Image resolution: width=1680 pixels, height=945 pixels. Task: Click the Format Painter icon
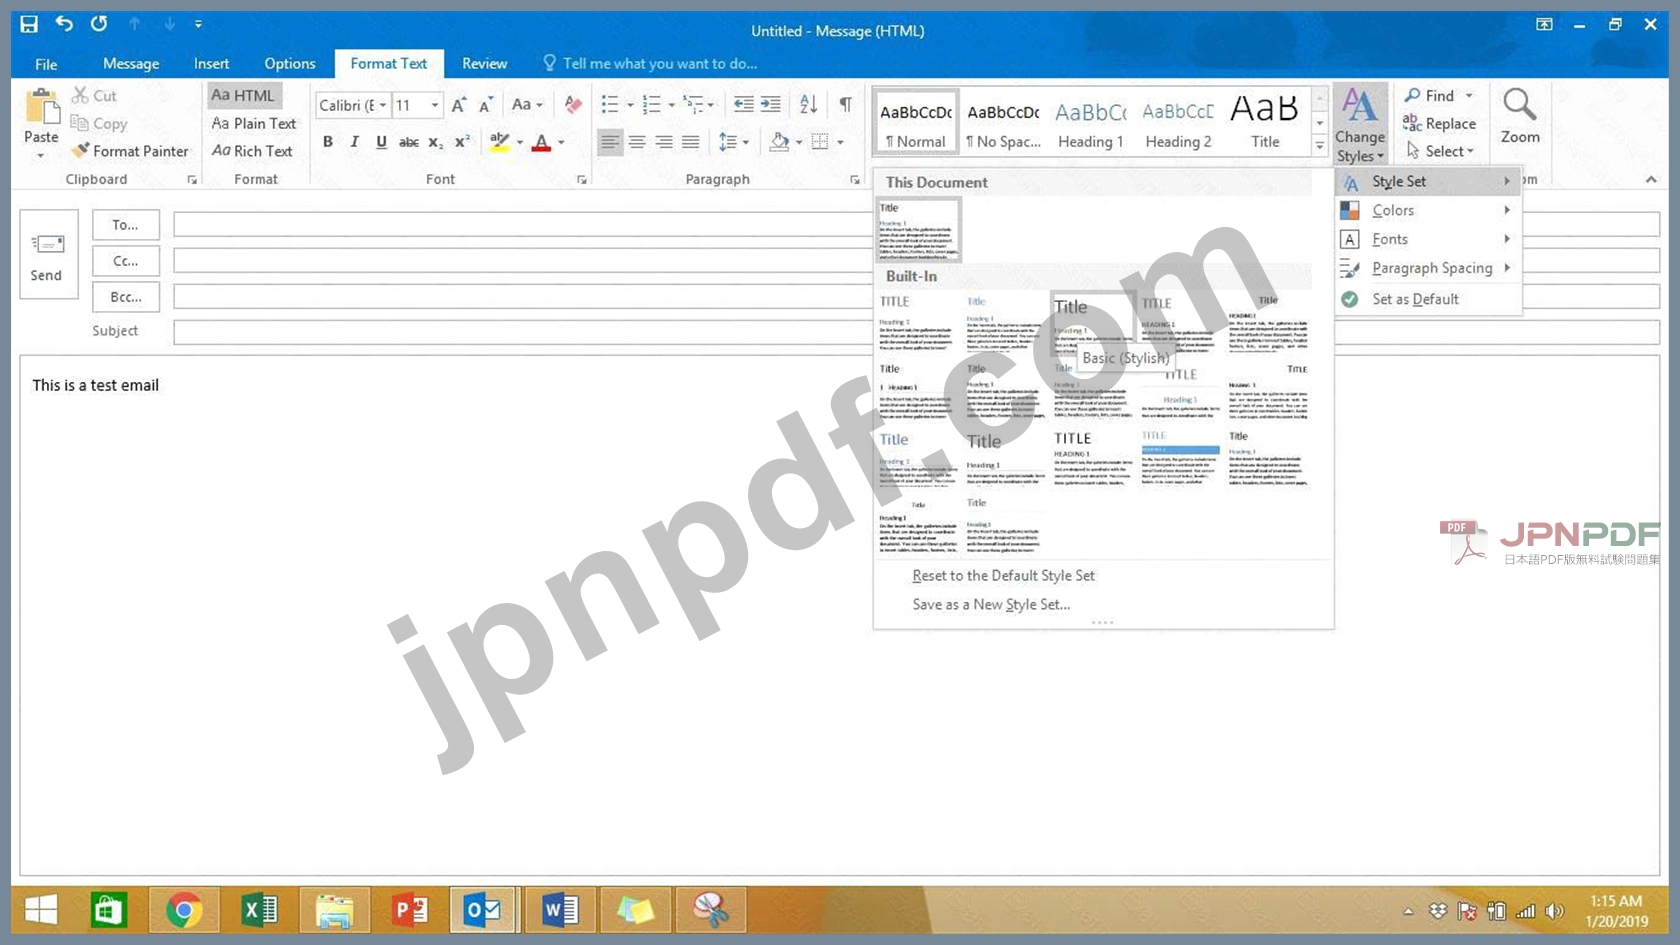81,151
